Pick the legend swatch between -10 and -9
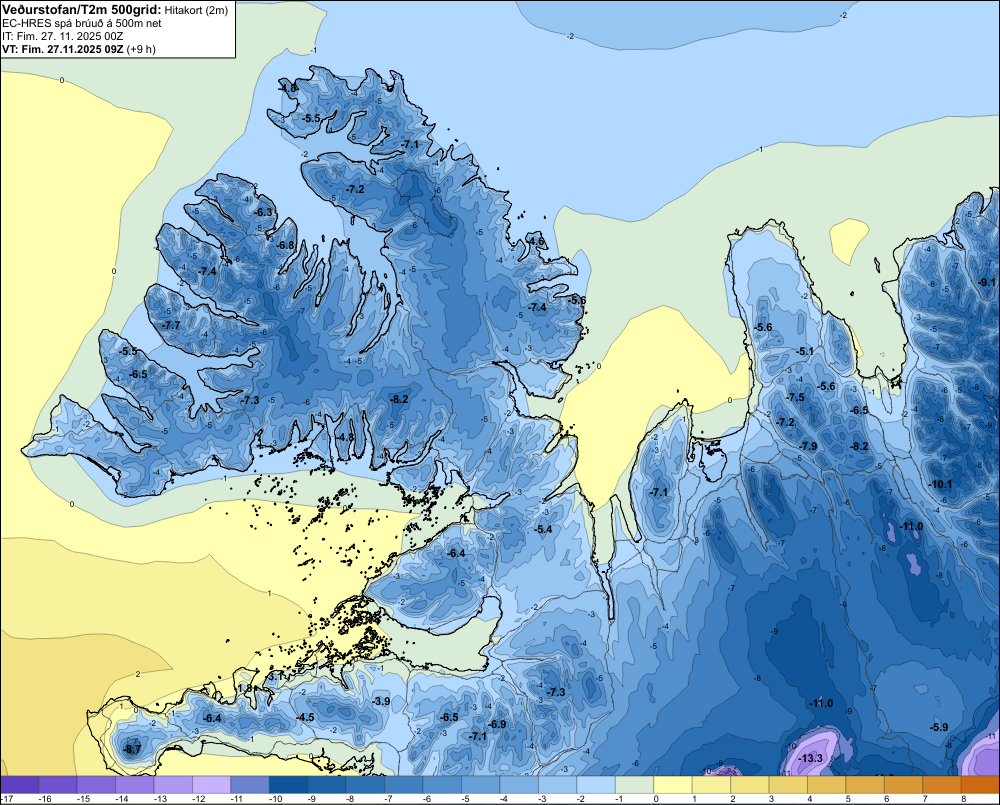The height and width of the screenshot is (805, 1000). (x=289, y=785)
